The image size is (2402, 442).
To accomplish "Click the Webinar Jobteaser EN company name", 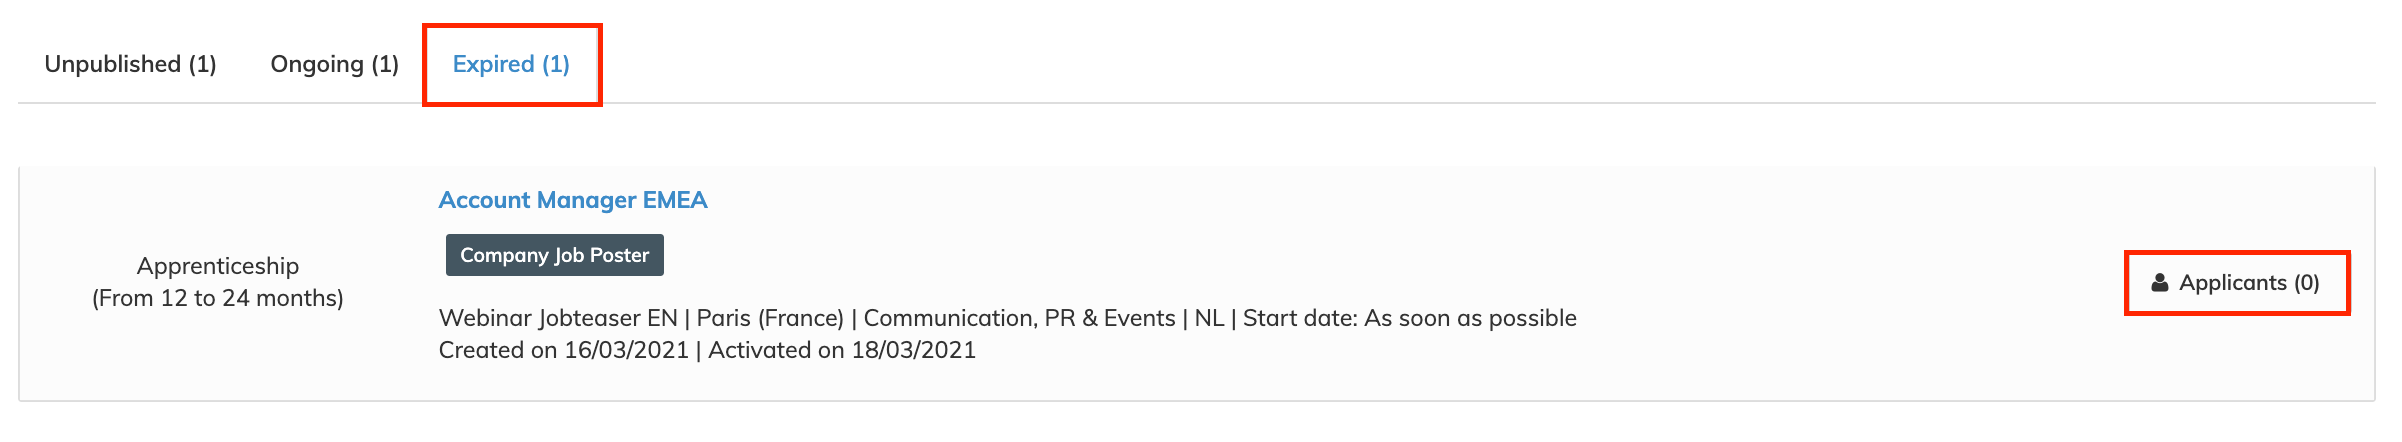I will pos(558,318).
